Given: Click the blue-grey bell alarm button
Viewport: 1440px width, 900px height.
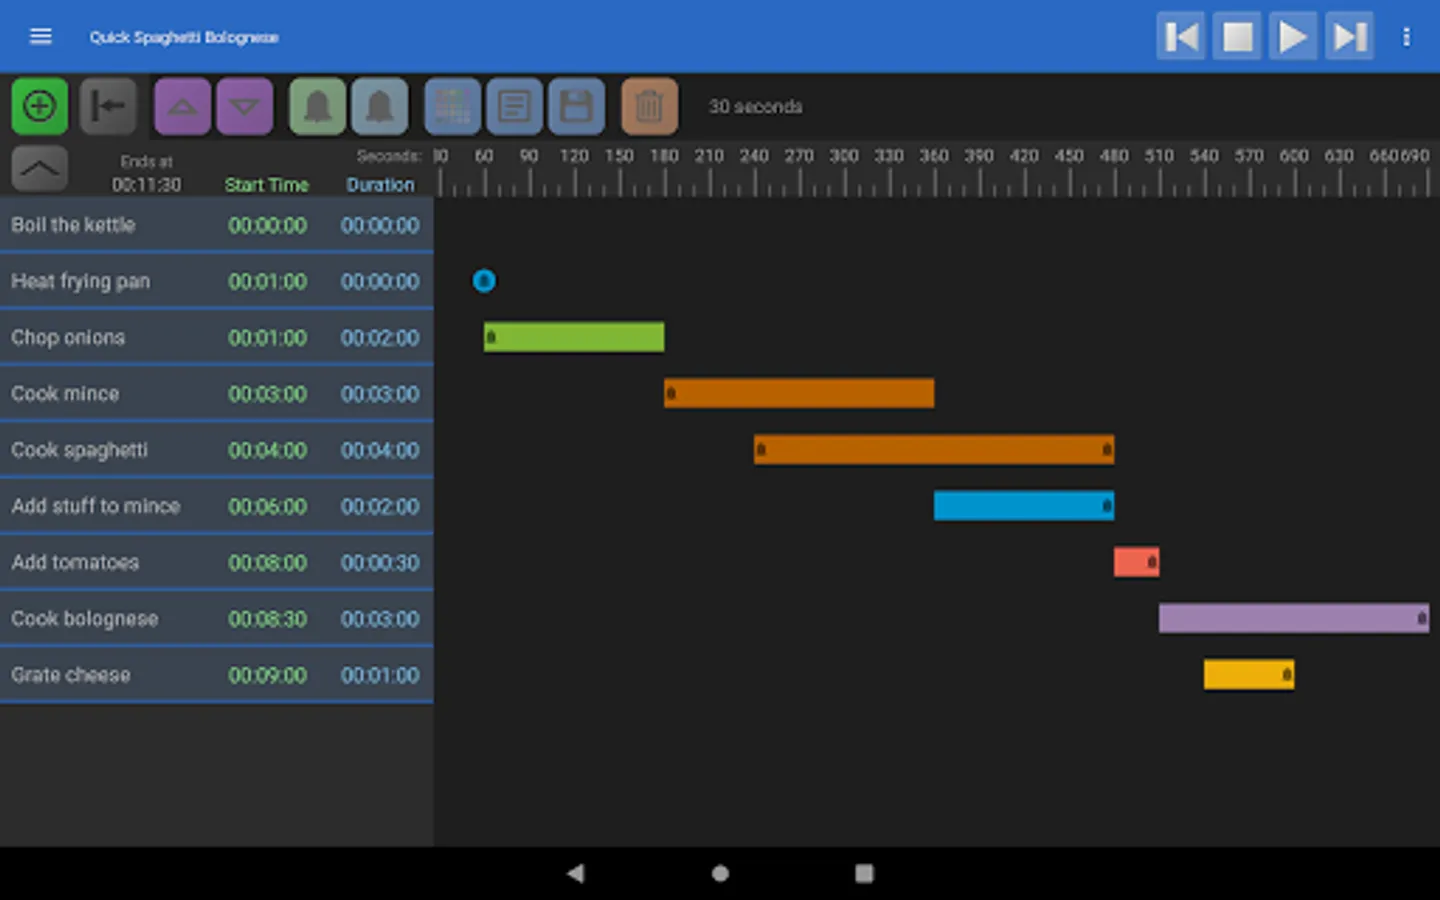Looking at the screenshot, I should (x=380, y=106).
